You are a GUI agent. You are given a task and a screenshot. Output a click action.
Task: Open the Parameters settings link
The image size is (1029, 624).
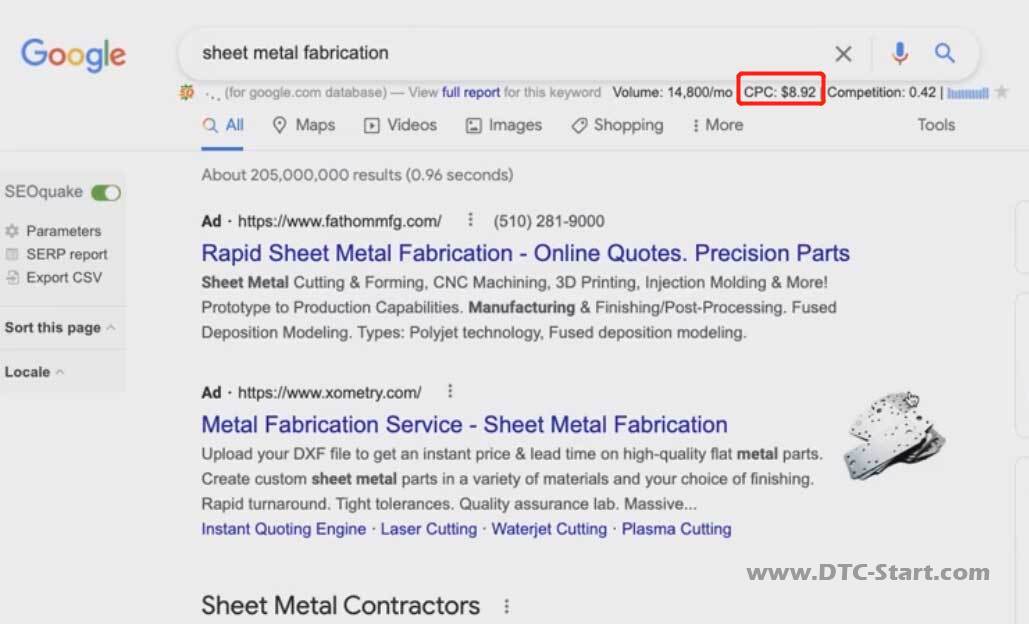tap(64, 231)
